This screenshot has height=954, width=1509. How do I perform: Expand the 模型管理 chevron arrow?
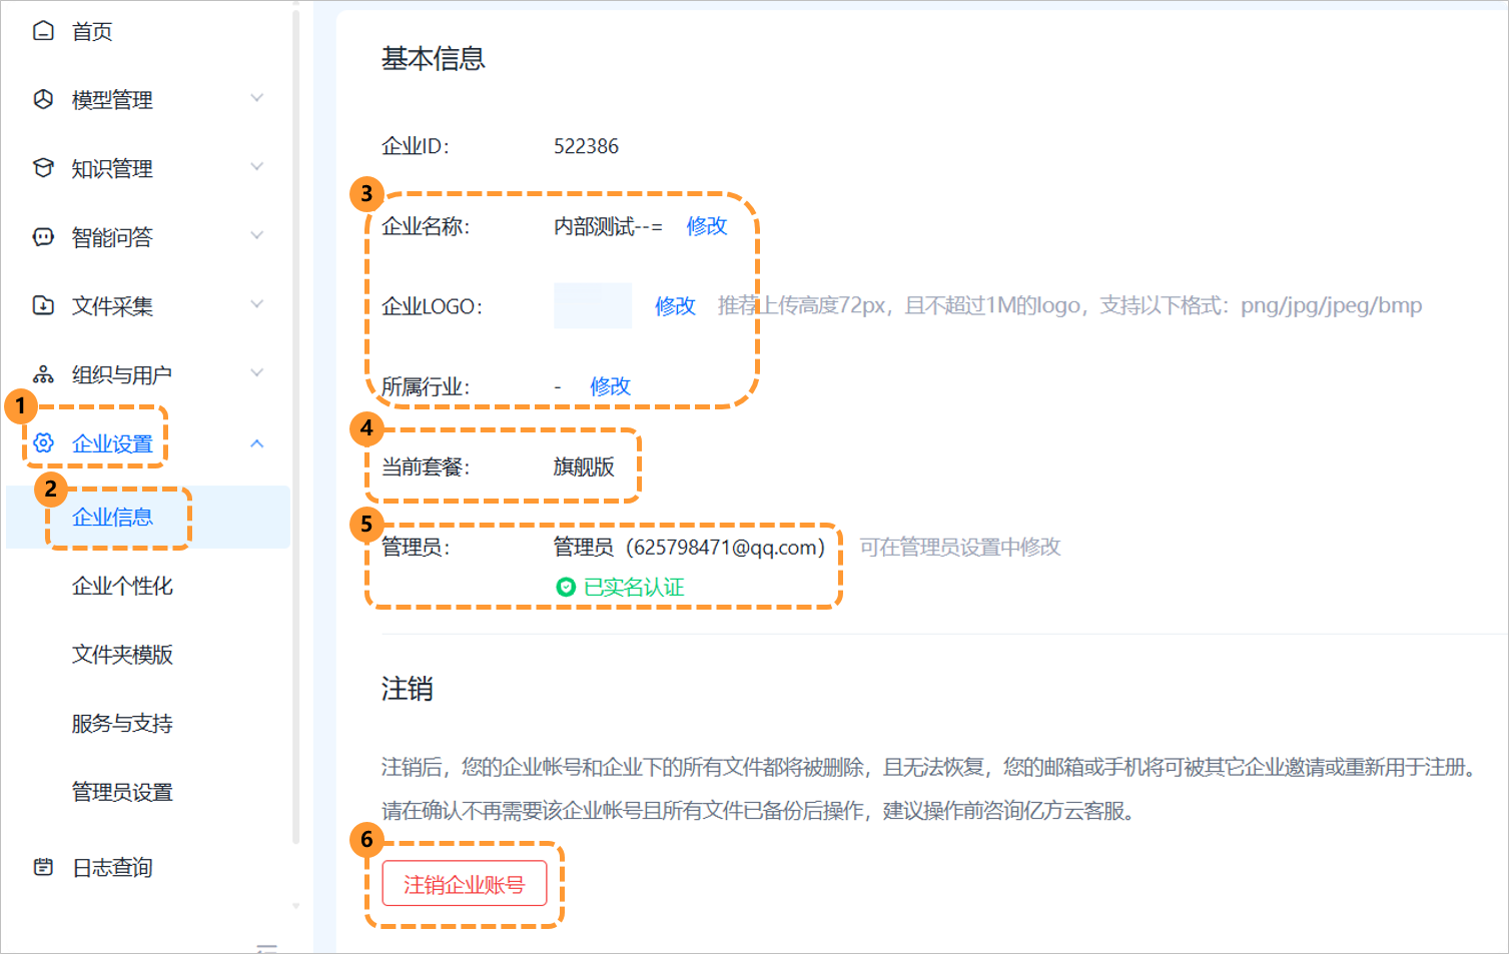(x=257, y=98)
